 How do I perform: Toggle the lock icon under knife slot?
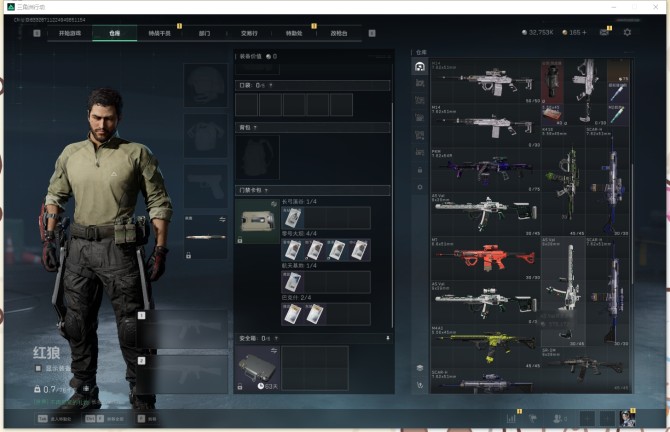click(x=188, y=255)
